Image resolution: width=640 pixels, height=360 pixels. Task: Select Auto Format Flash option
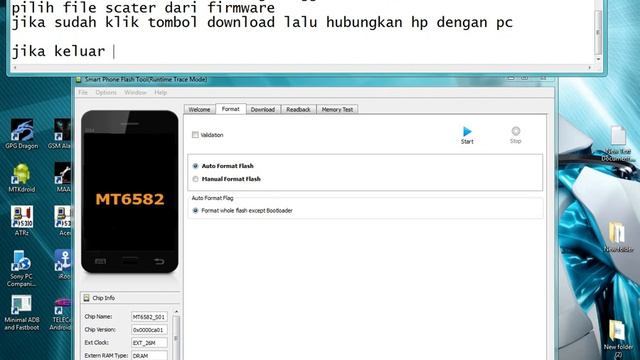coord(195,166)
